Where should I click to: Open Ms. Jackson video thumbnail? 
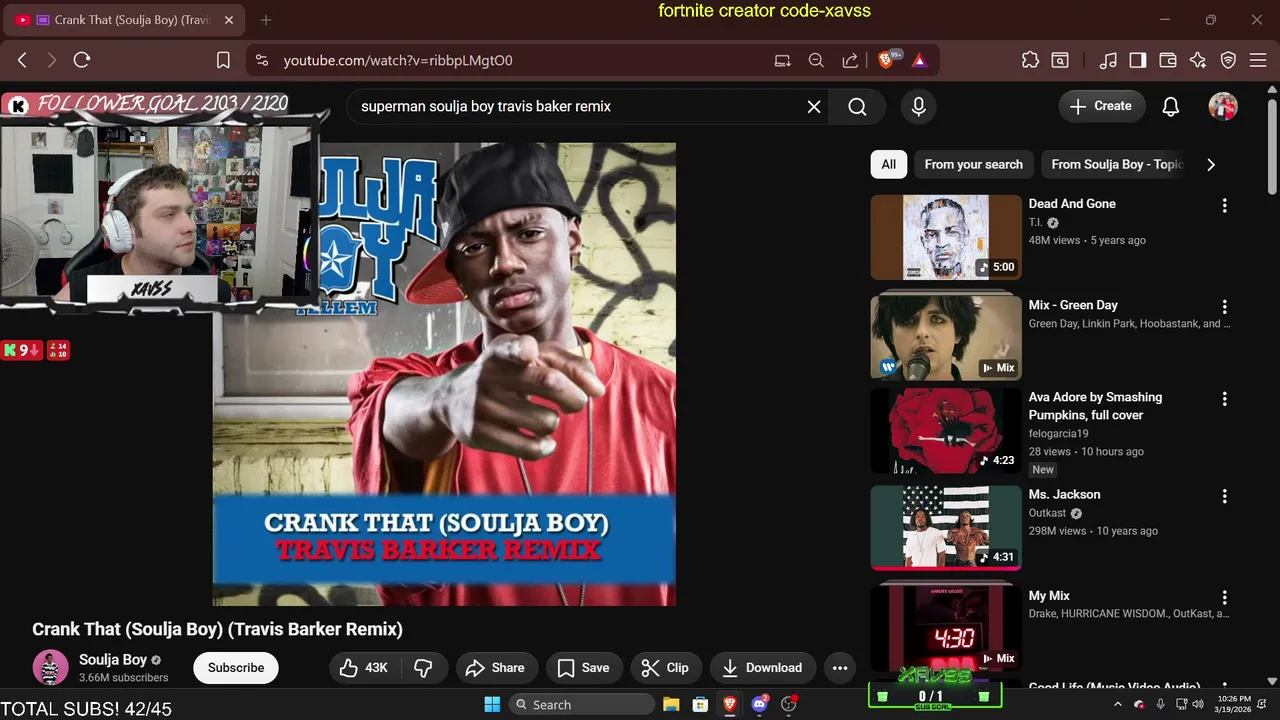pos(946,528)
